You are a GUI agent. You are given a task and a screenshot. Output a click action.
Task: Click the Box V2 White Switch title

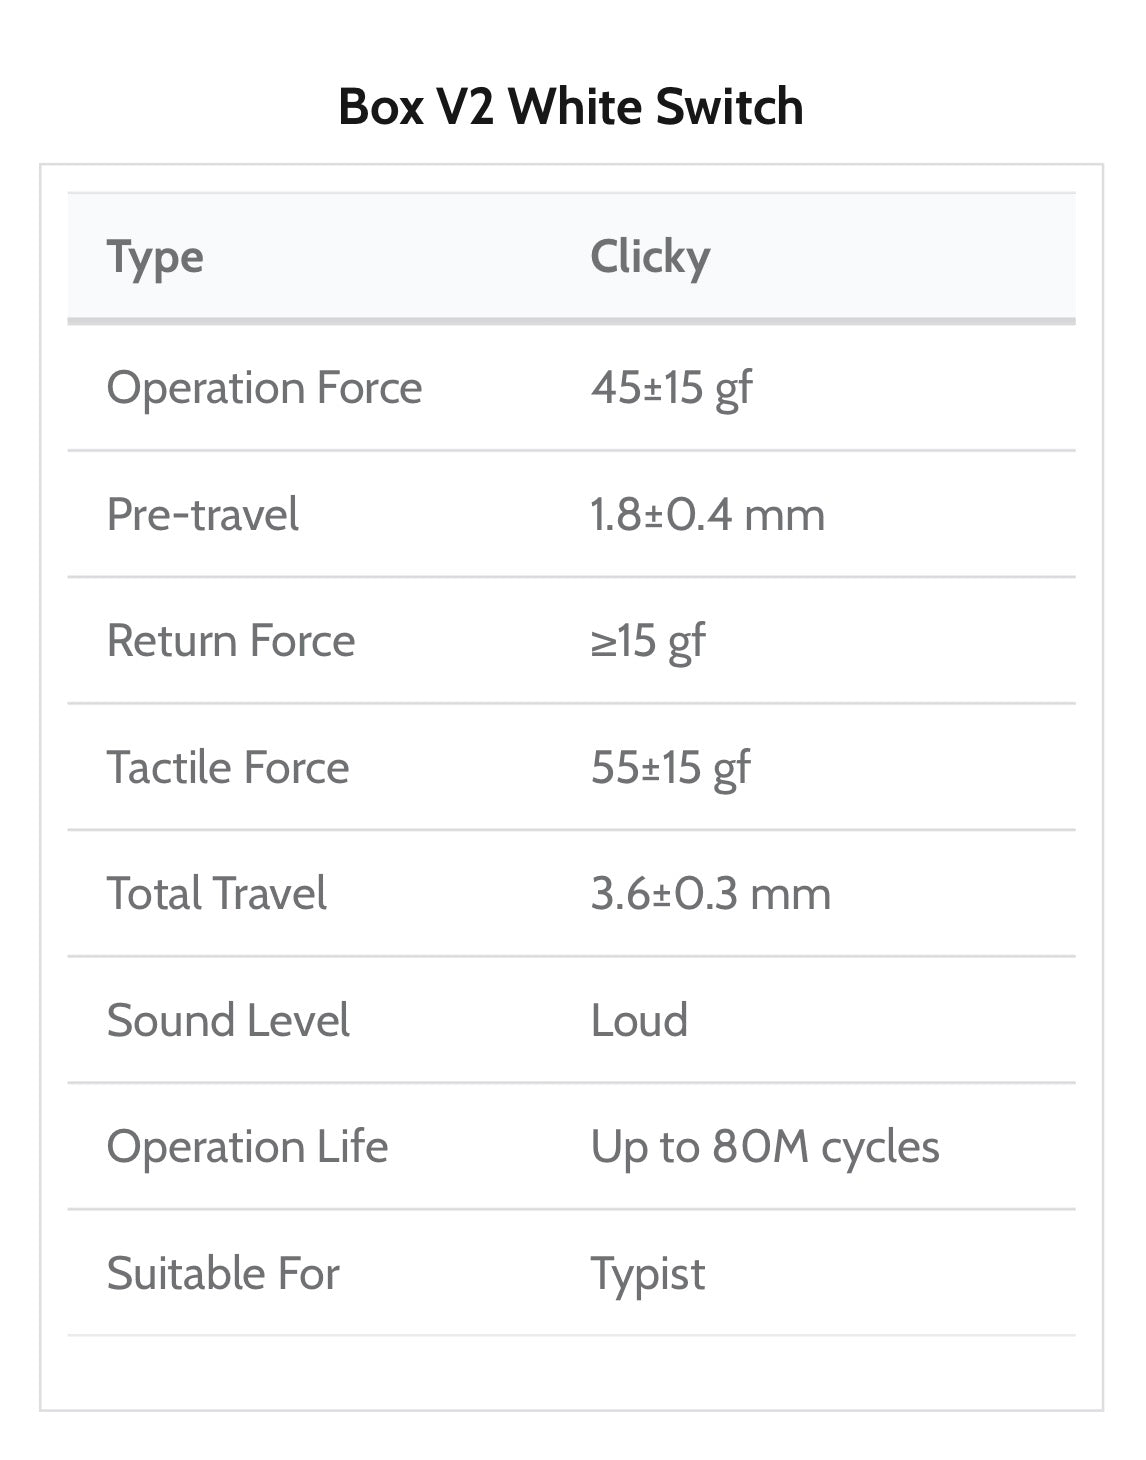click(x=571, y=106)
